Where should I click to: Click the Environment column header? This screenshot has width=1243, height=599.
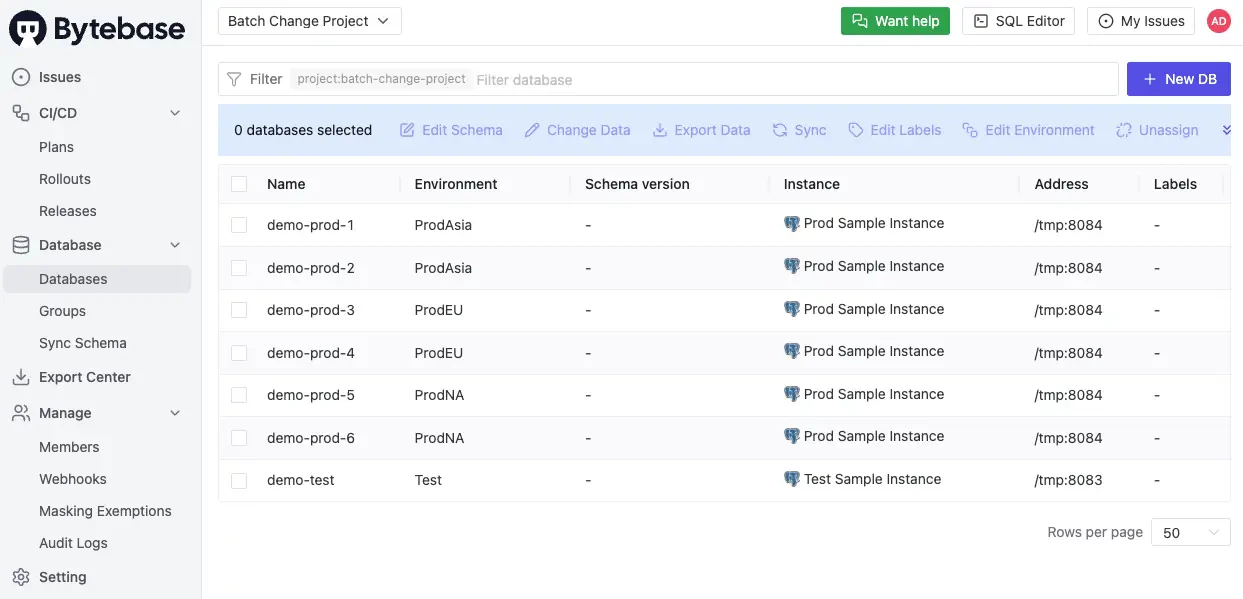[456, 184]
